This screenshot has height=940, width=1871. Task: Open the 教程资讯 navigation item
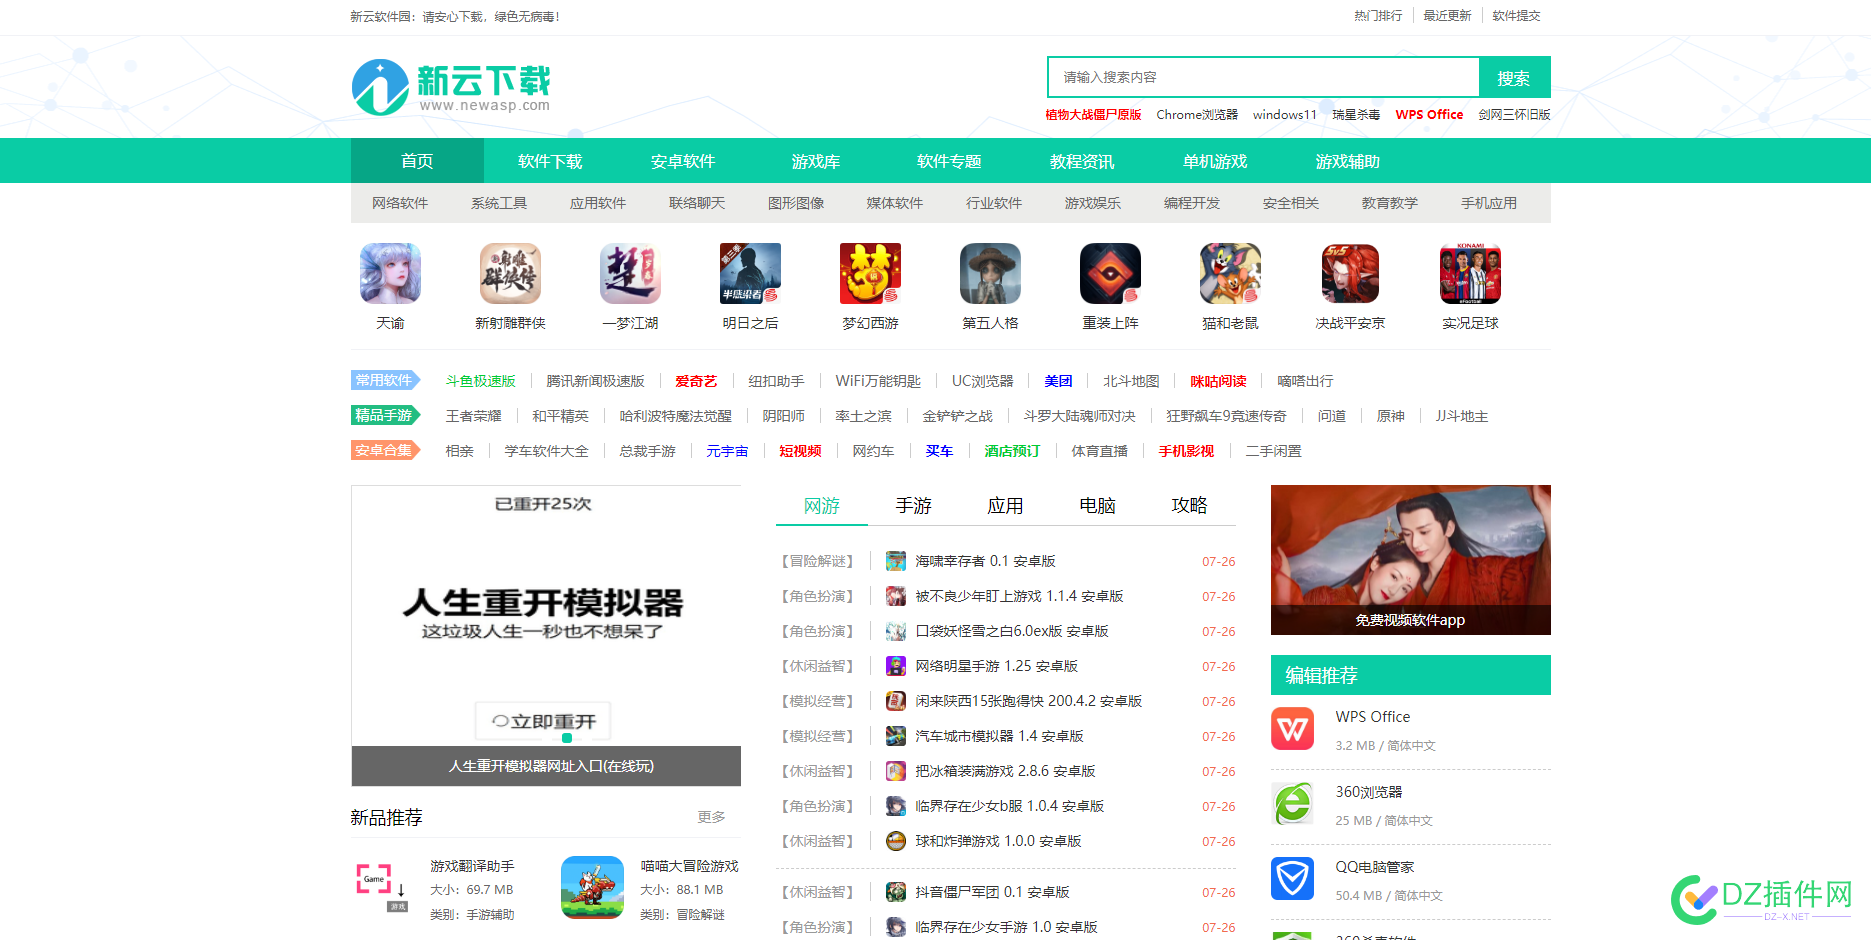(x=1082, y=161)
